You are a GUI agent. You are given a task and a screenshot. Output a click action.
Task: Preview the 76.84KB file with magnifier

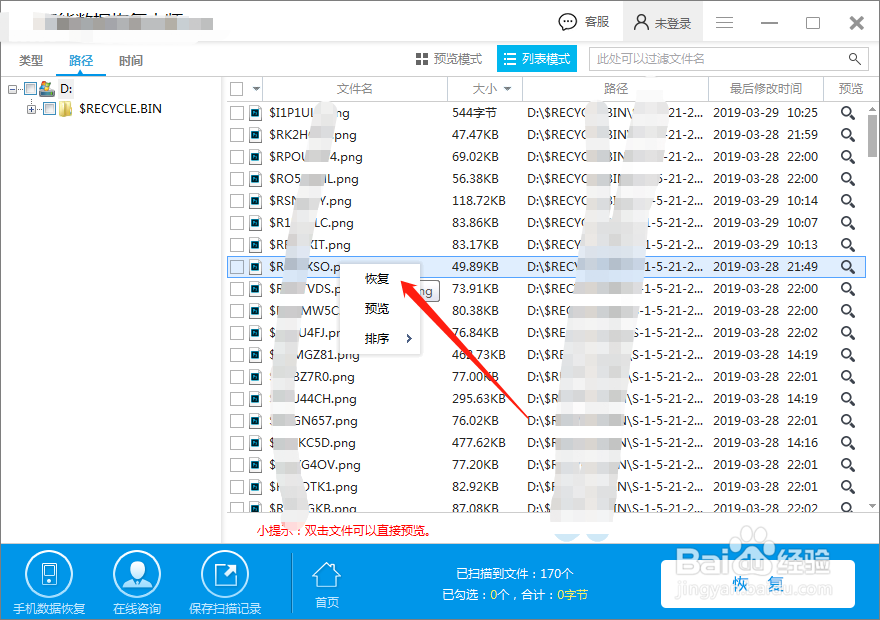click(847, 333)
